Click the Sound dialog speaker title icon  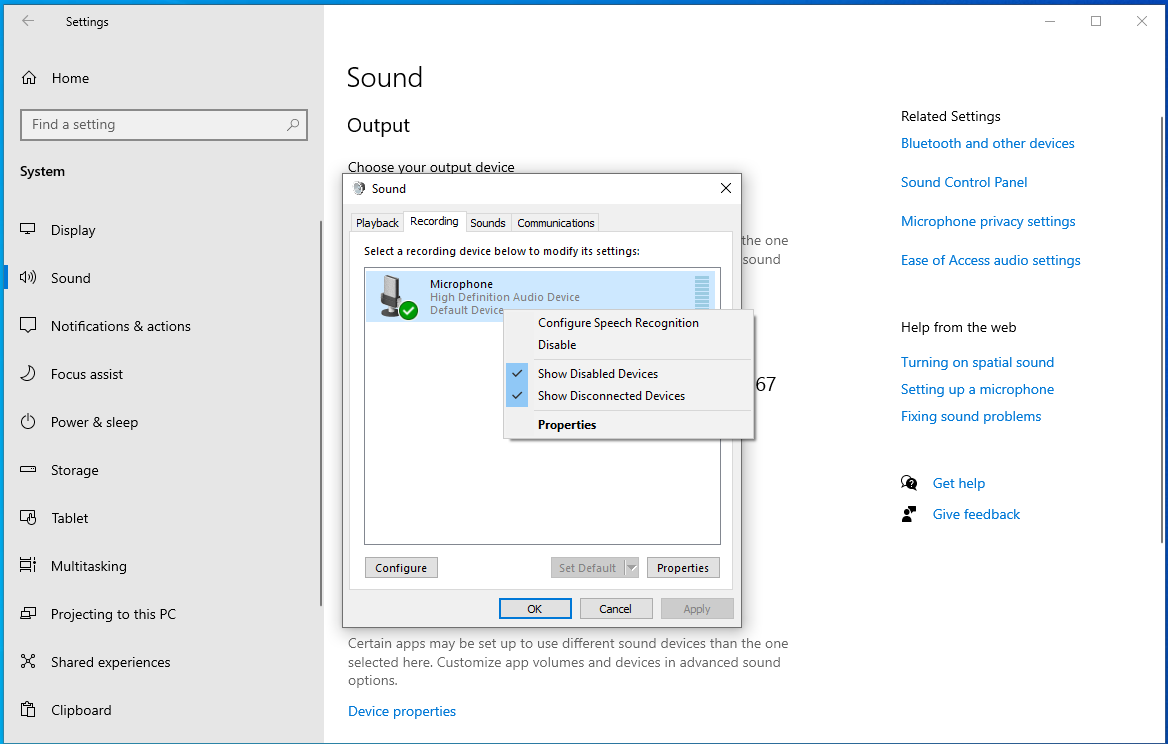click(359, 188)
